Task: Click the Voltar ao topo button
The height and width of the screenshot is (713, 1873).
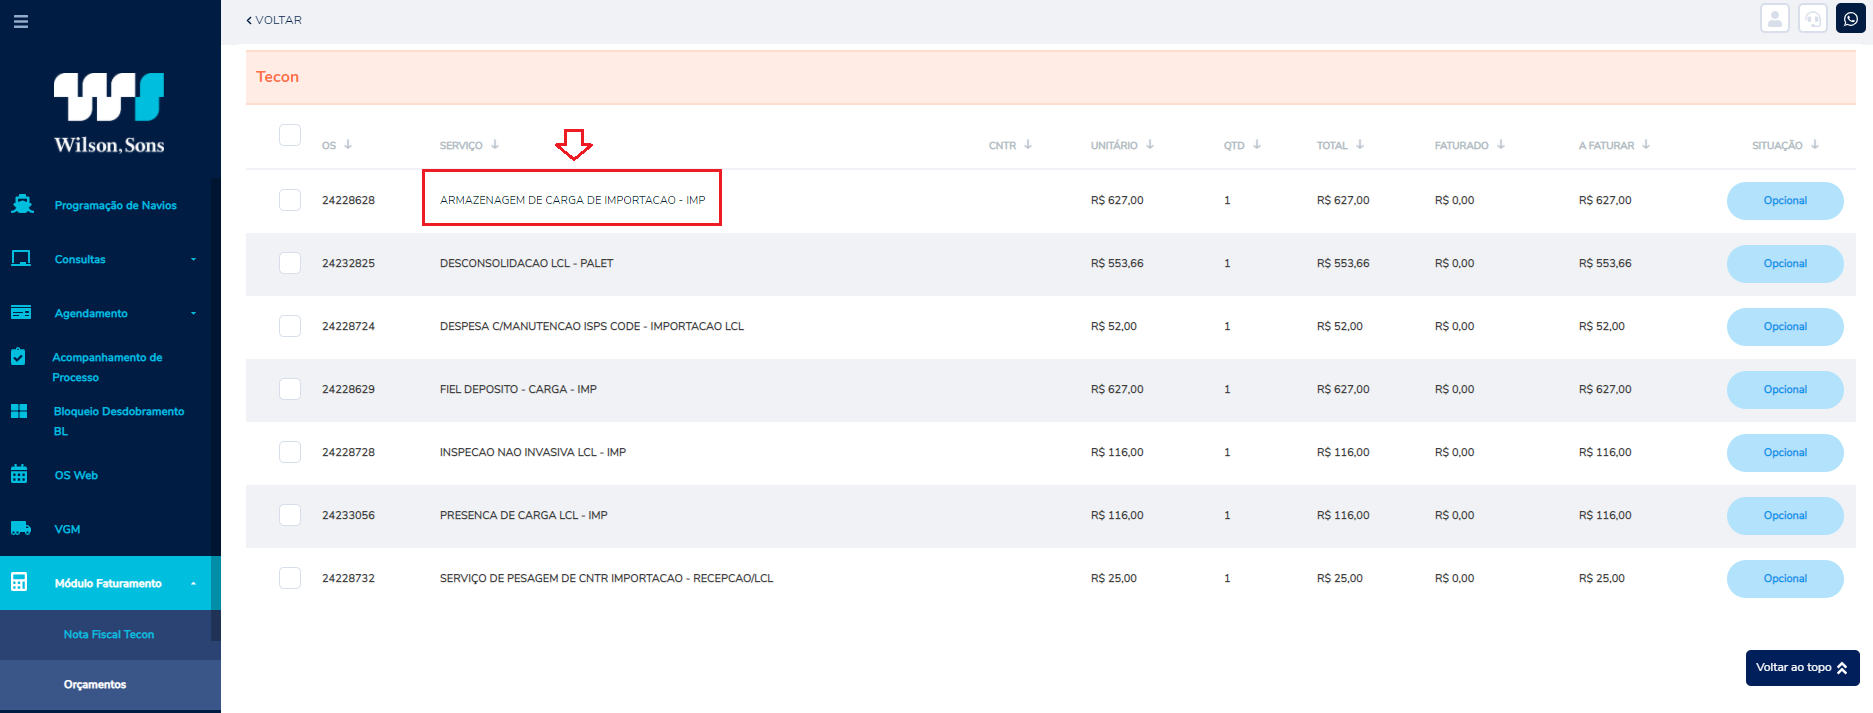Action: [1802, 667]
